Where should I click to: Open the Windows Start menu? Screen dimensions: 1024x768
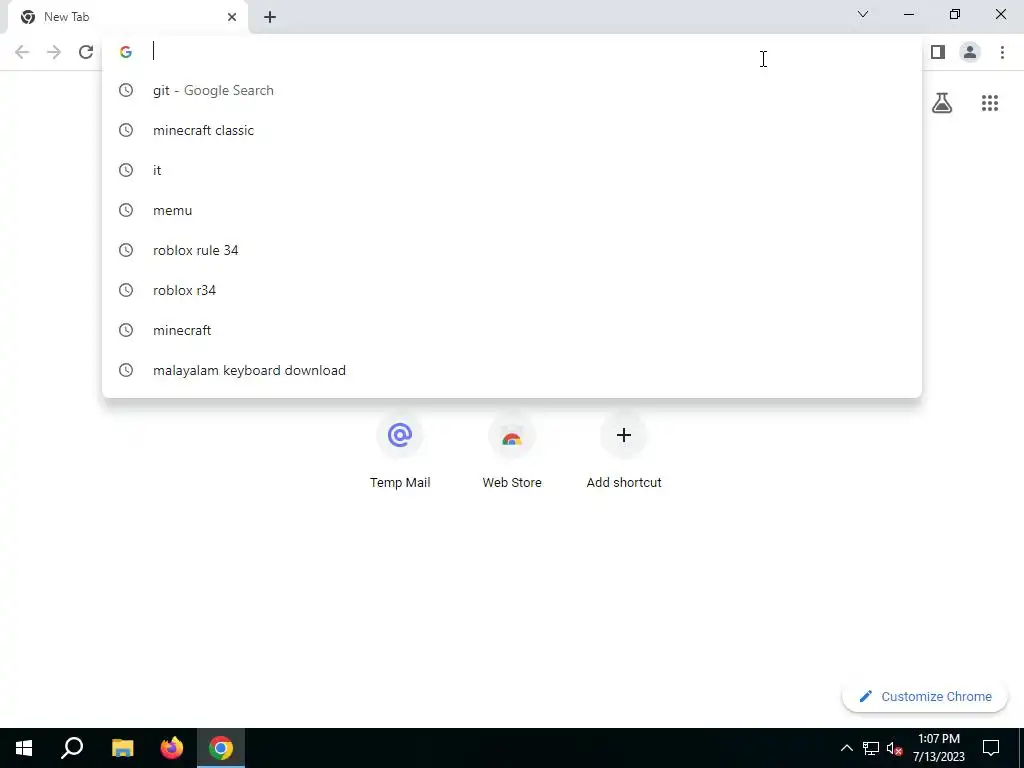(x=24, y=748)
